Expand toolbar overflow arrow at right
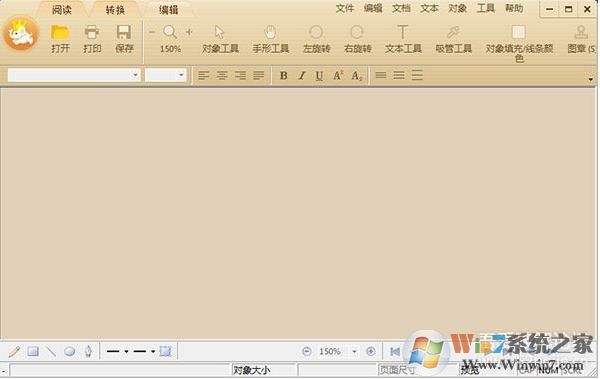Screen dimensions: 600x379 click(x=591, y=79)
